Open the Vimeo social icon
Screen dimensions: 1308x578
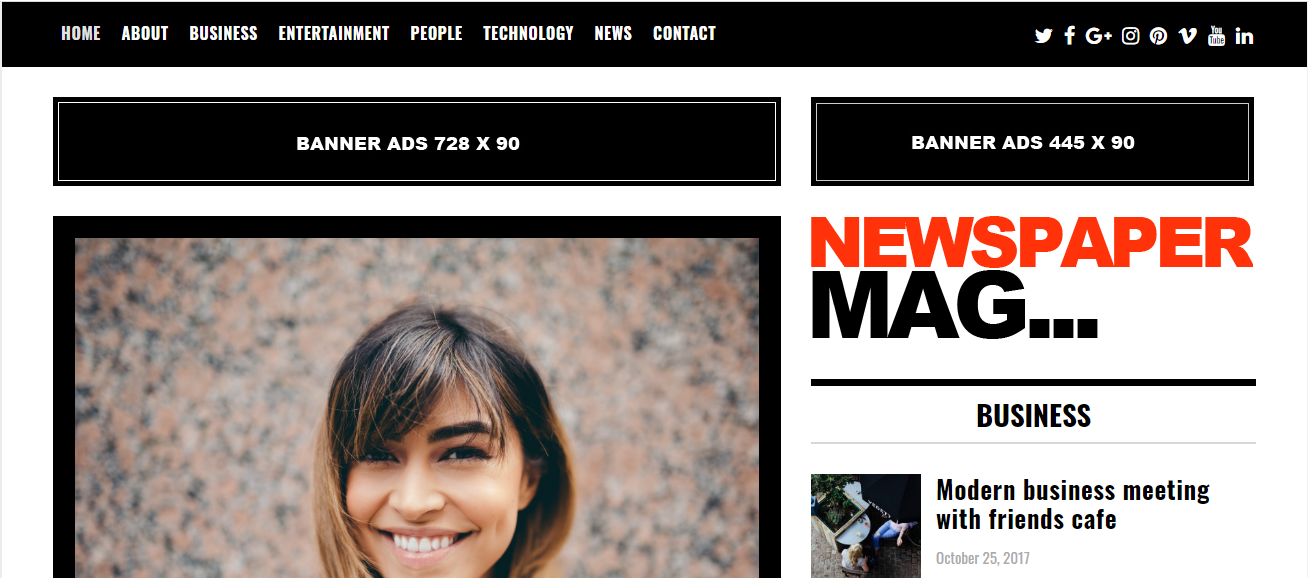(x=1187, y=36)
